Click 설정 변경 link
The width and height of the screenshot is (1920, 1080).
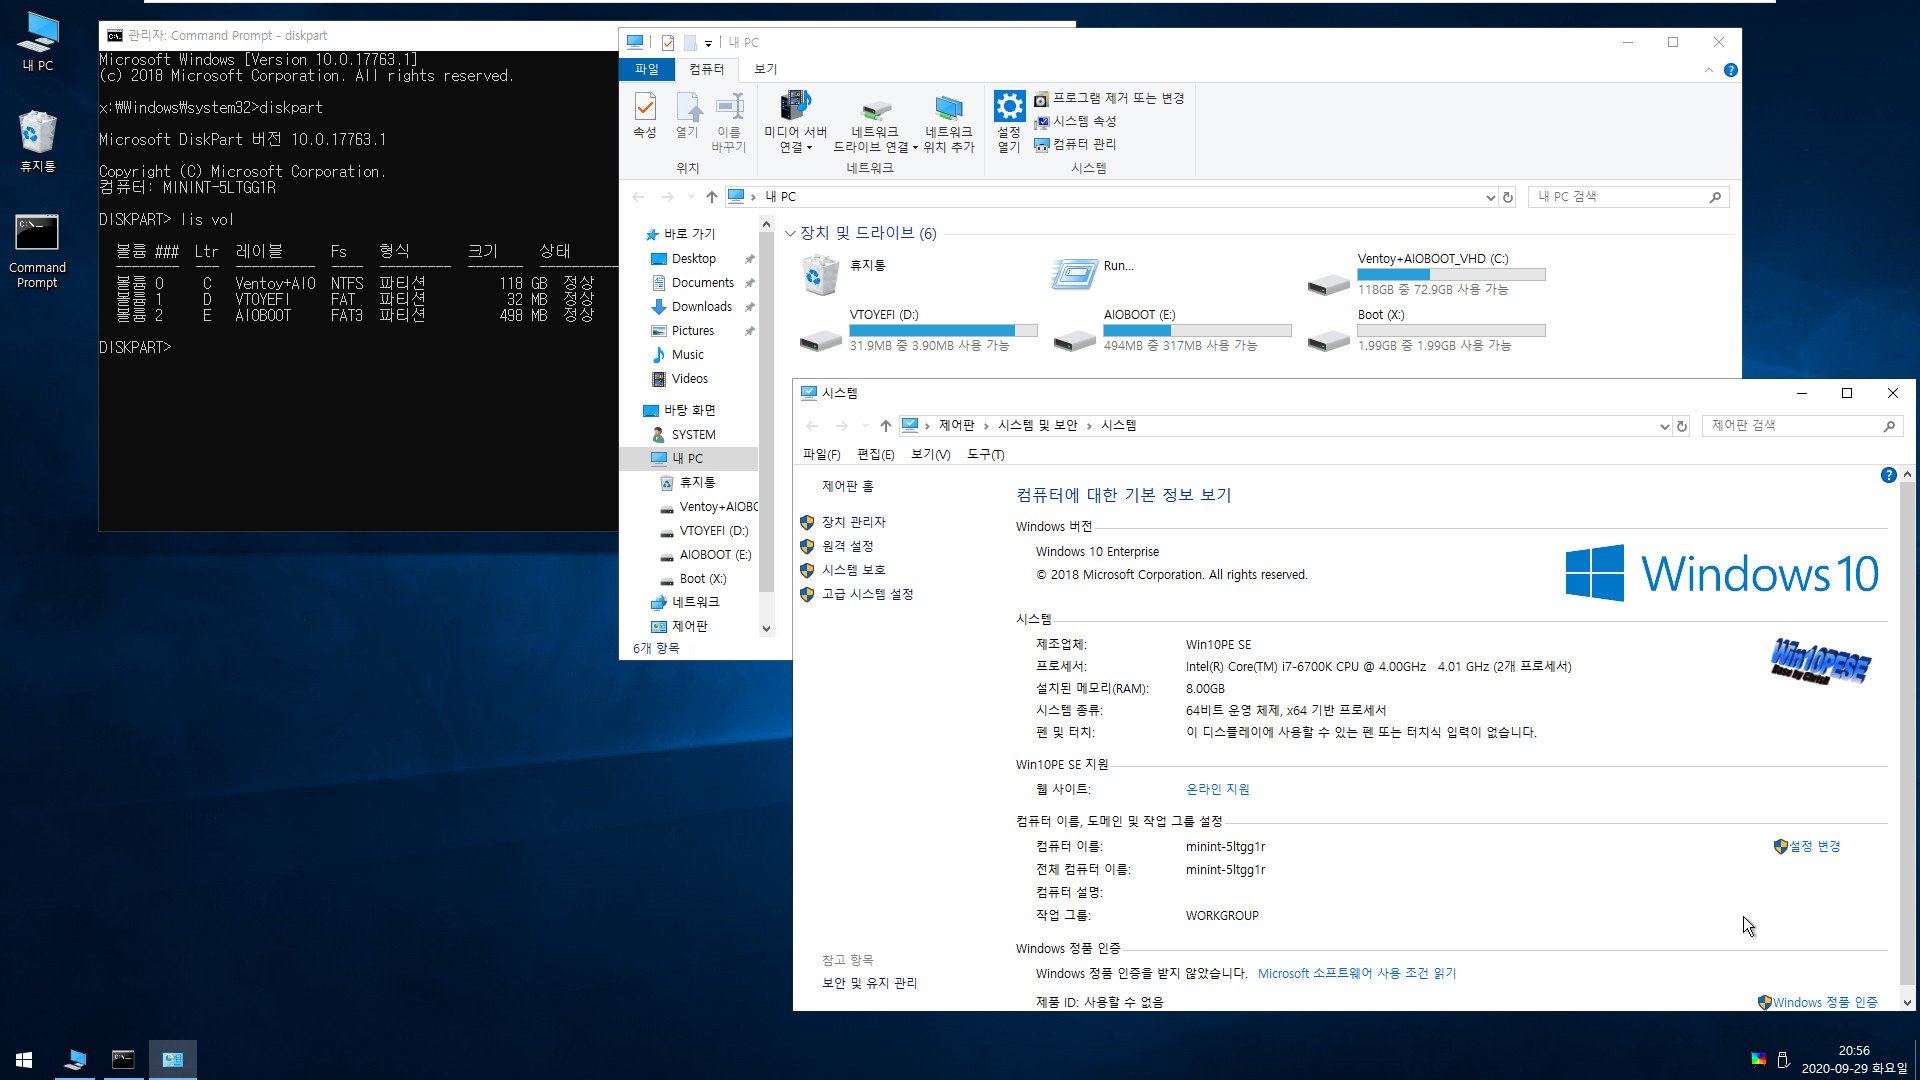pyautogui.click(x=1814, y=846)
